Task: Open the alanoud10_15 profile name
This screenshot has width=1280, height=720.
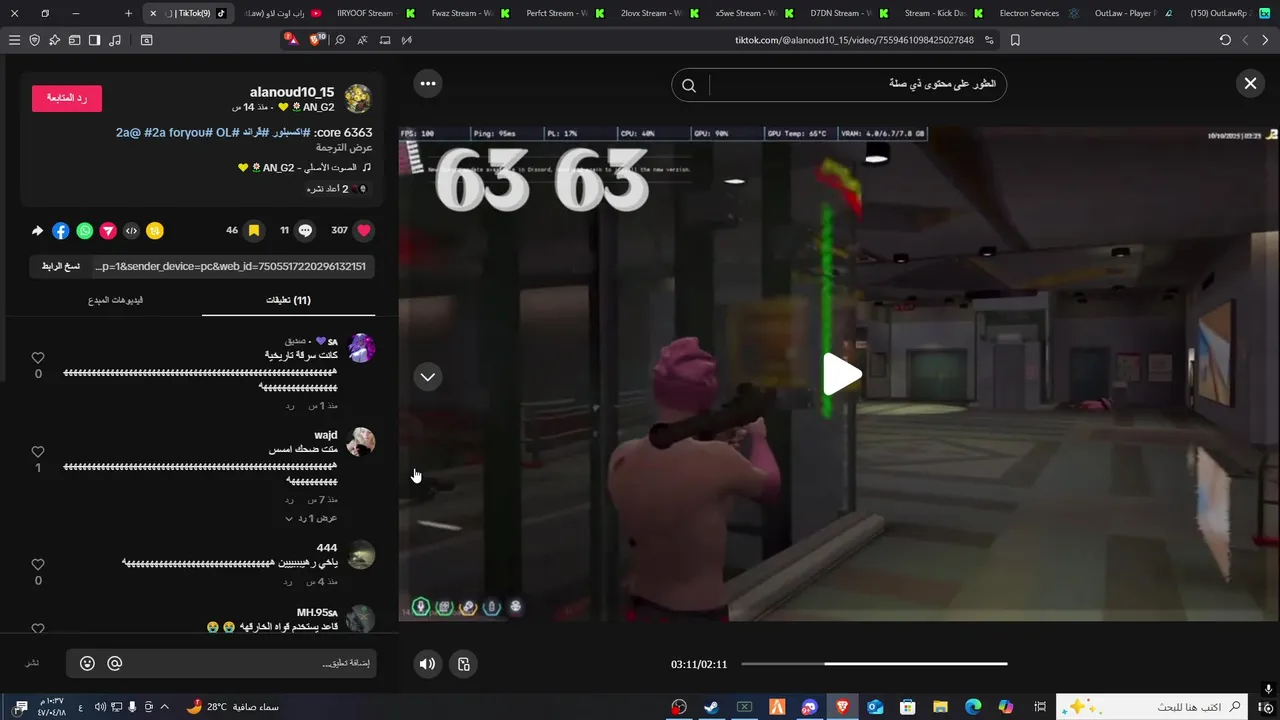Action: (x=291, y=92)
